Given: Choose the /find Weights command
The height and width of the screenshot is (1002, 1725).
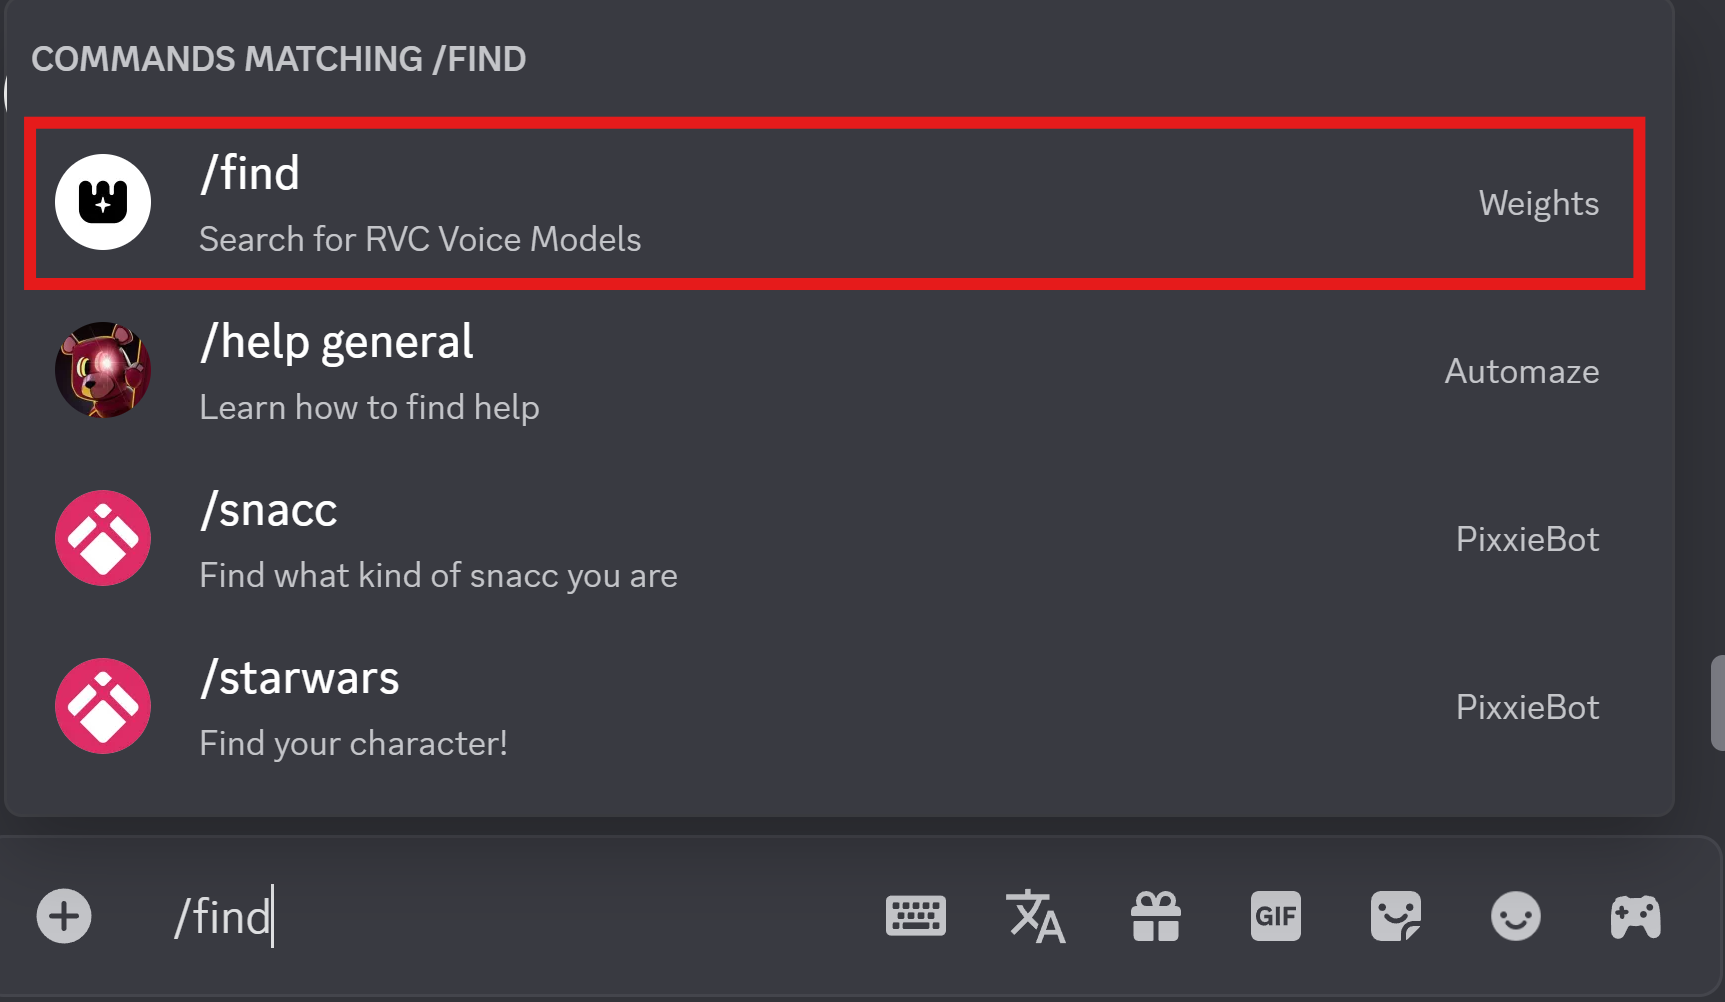Looking at the screenshot, I should [x=835, y=203].
